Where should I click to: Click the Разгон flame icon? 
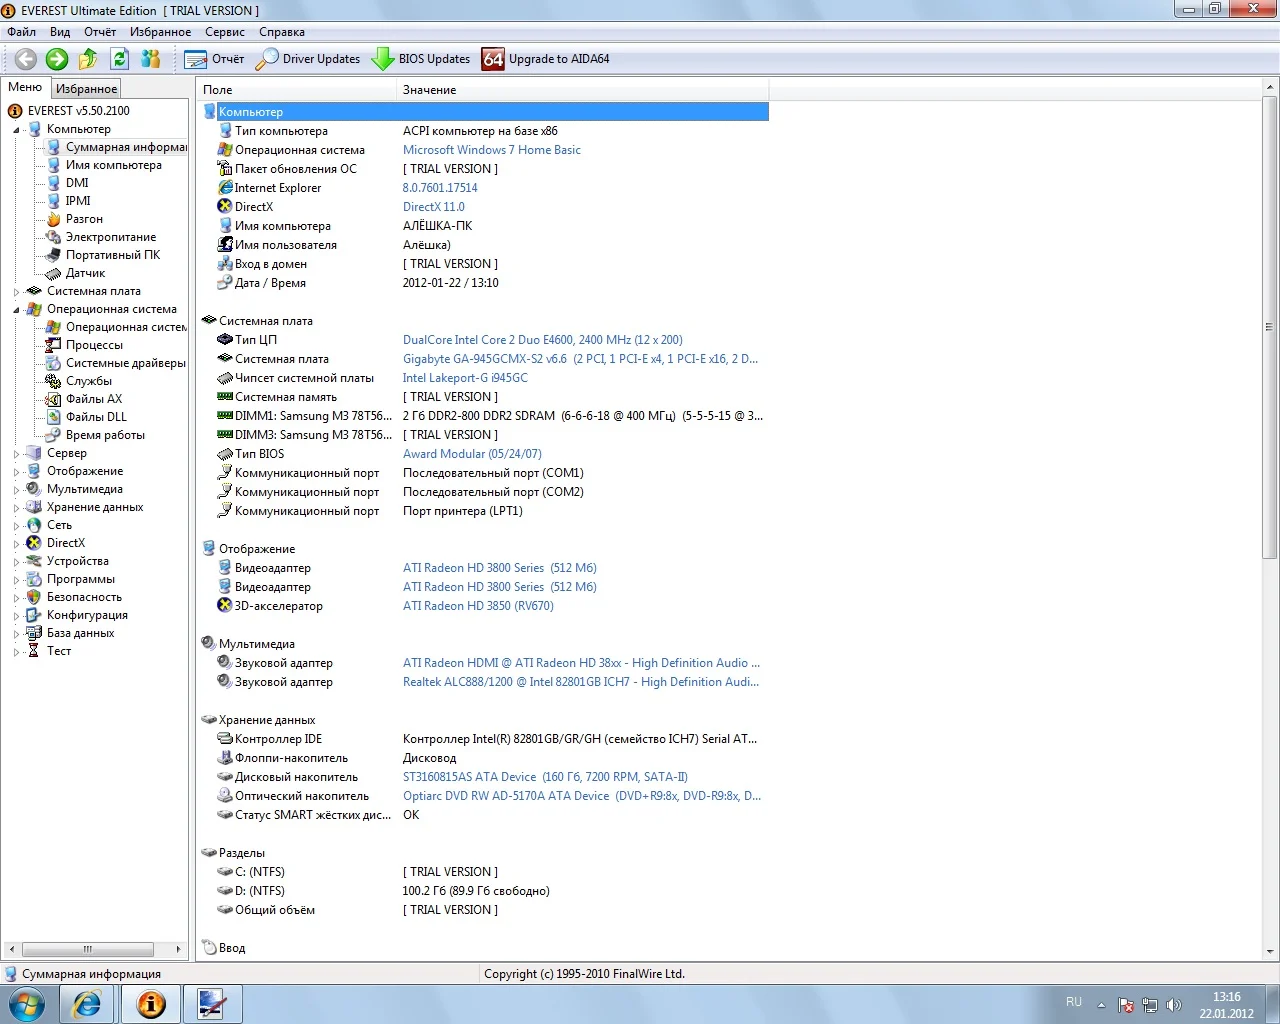(54, 219)
